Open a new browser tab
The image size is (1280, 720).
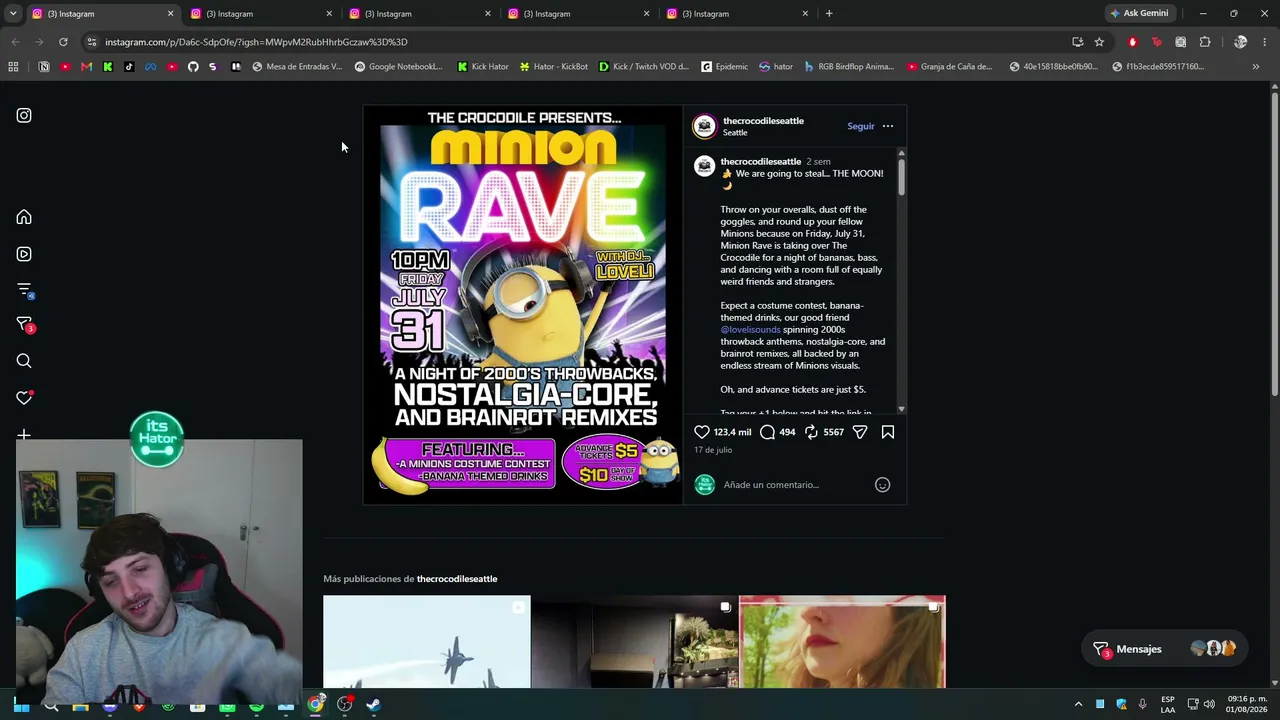(x=829, y=14)
